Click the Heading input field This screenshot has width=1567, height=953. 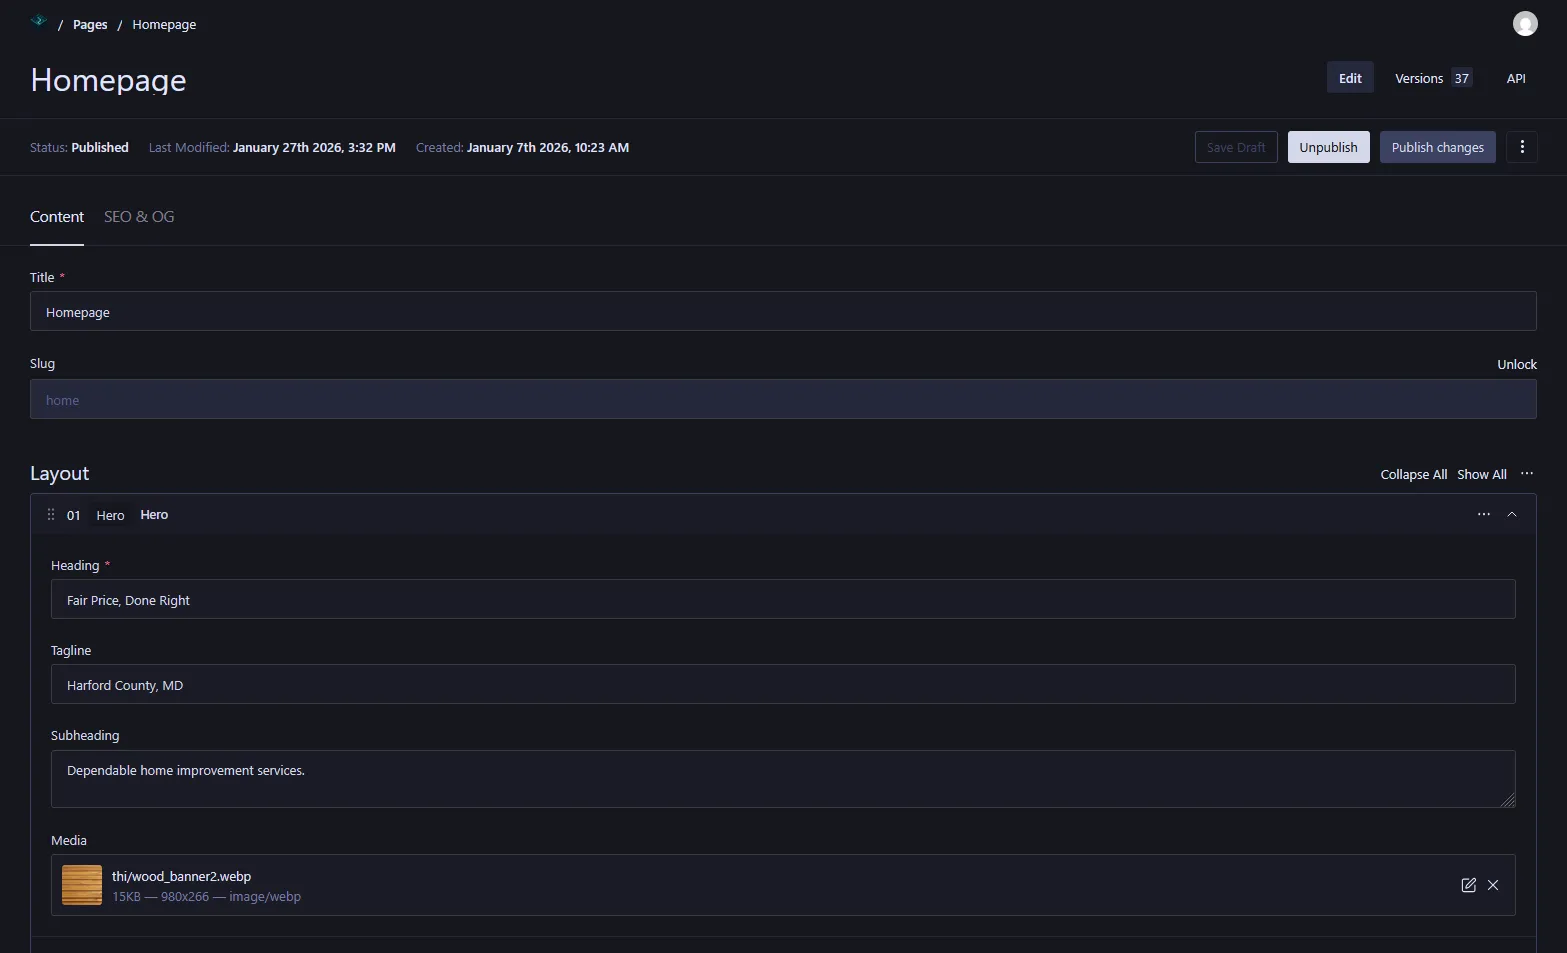pos(783,600)
